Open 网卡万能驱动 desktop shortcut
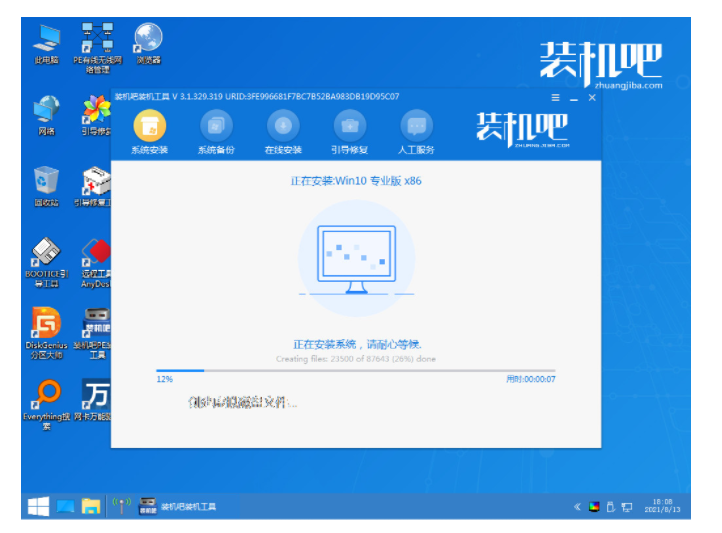This screenshot has width=722, height=533. (x=94, y=400)
